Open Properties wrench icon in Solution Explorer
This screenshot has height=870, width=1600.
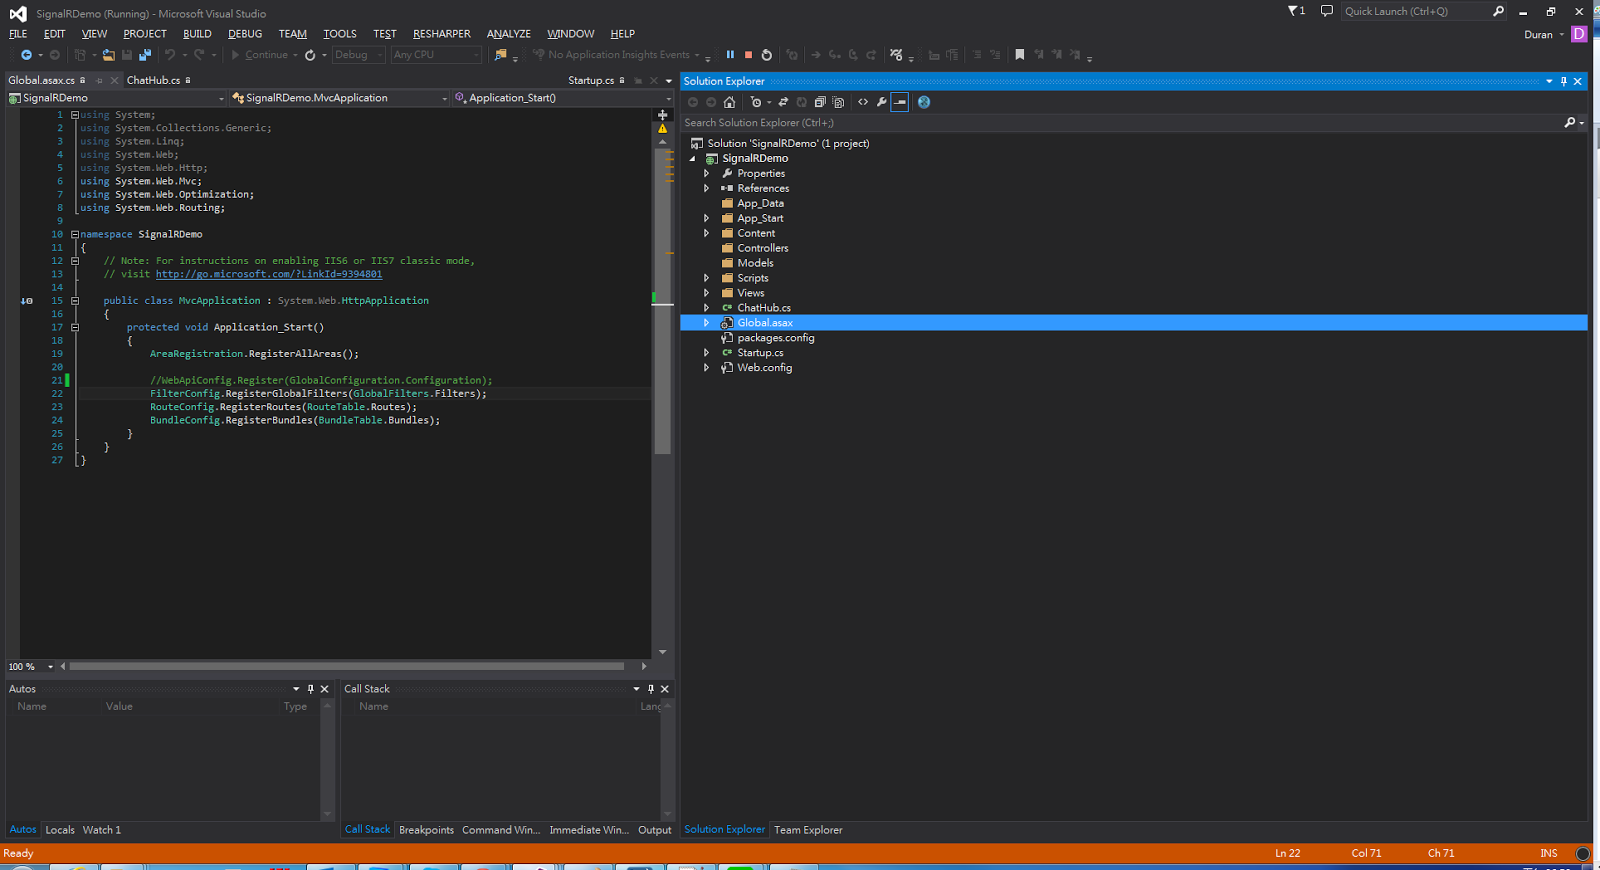point(881,102)
